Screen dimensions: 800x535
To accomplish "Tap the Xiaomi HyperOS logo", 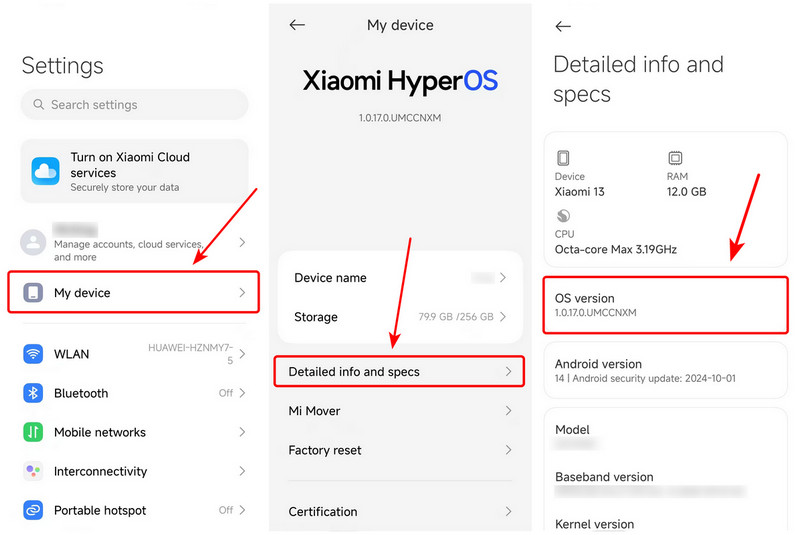I will coord(400,81).
